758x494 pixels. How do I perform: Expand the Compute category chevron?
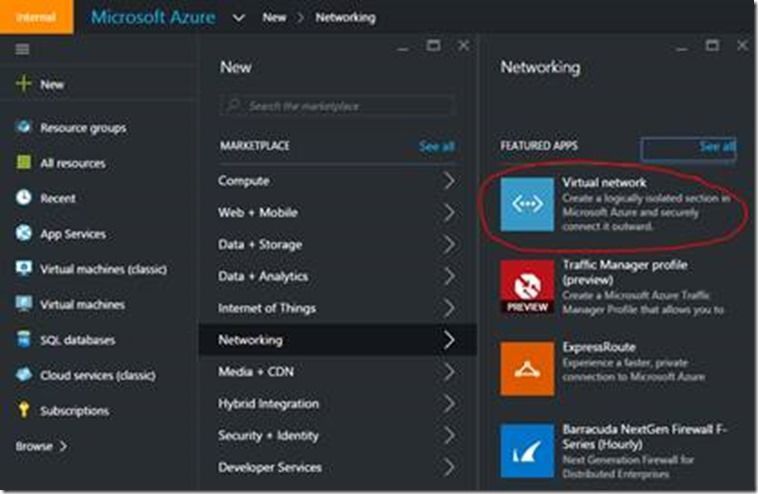pos(449,181)
